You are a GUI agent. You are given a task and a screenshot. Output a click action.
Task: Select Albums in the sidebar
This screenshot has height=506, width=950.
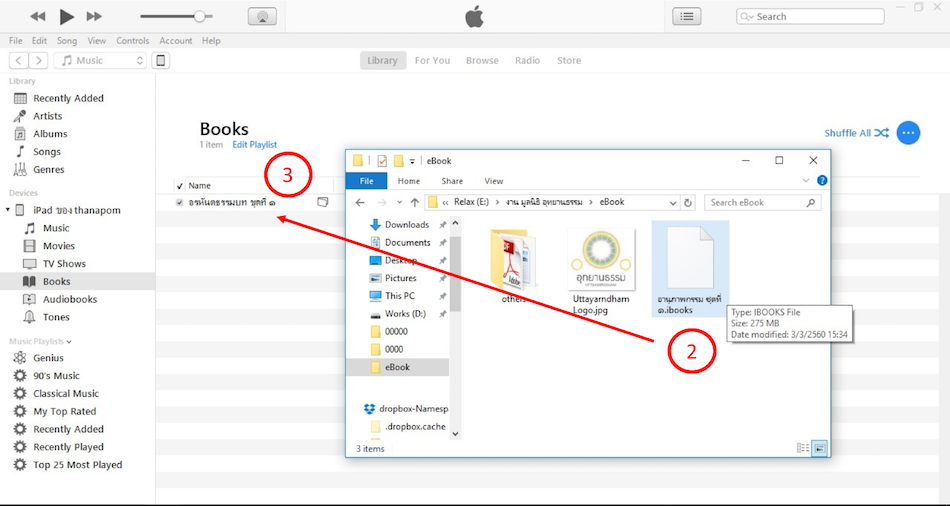(50, 134)
